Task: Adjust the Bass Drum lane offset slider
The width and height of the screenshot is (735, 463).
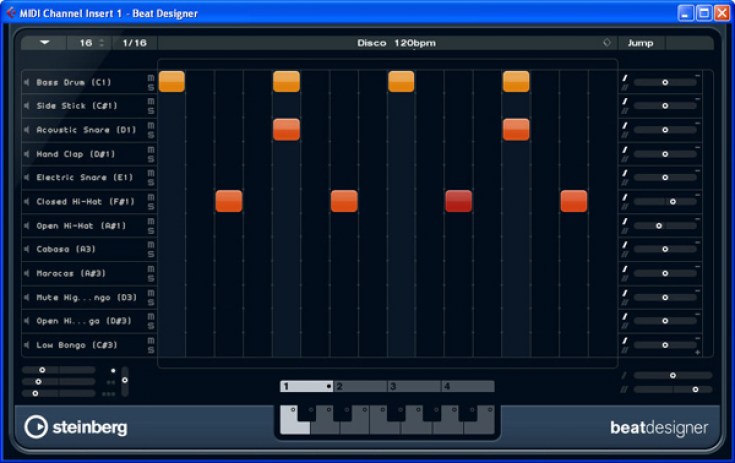Action: 665,82
